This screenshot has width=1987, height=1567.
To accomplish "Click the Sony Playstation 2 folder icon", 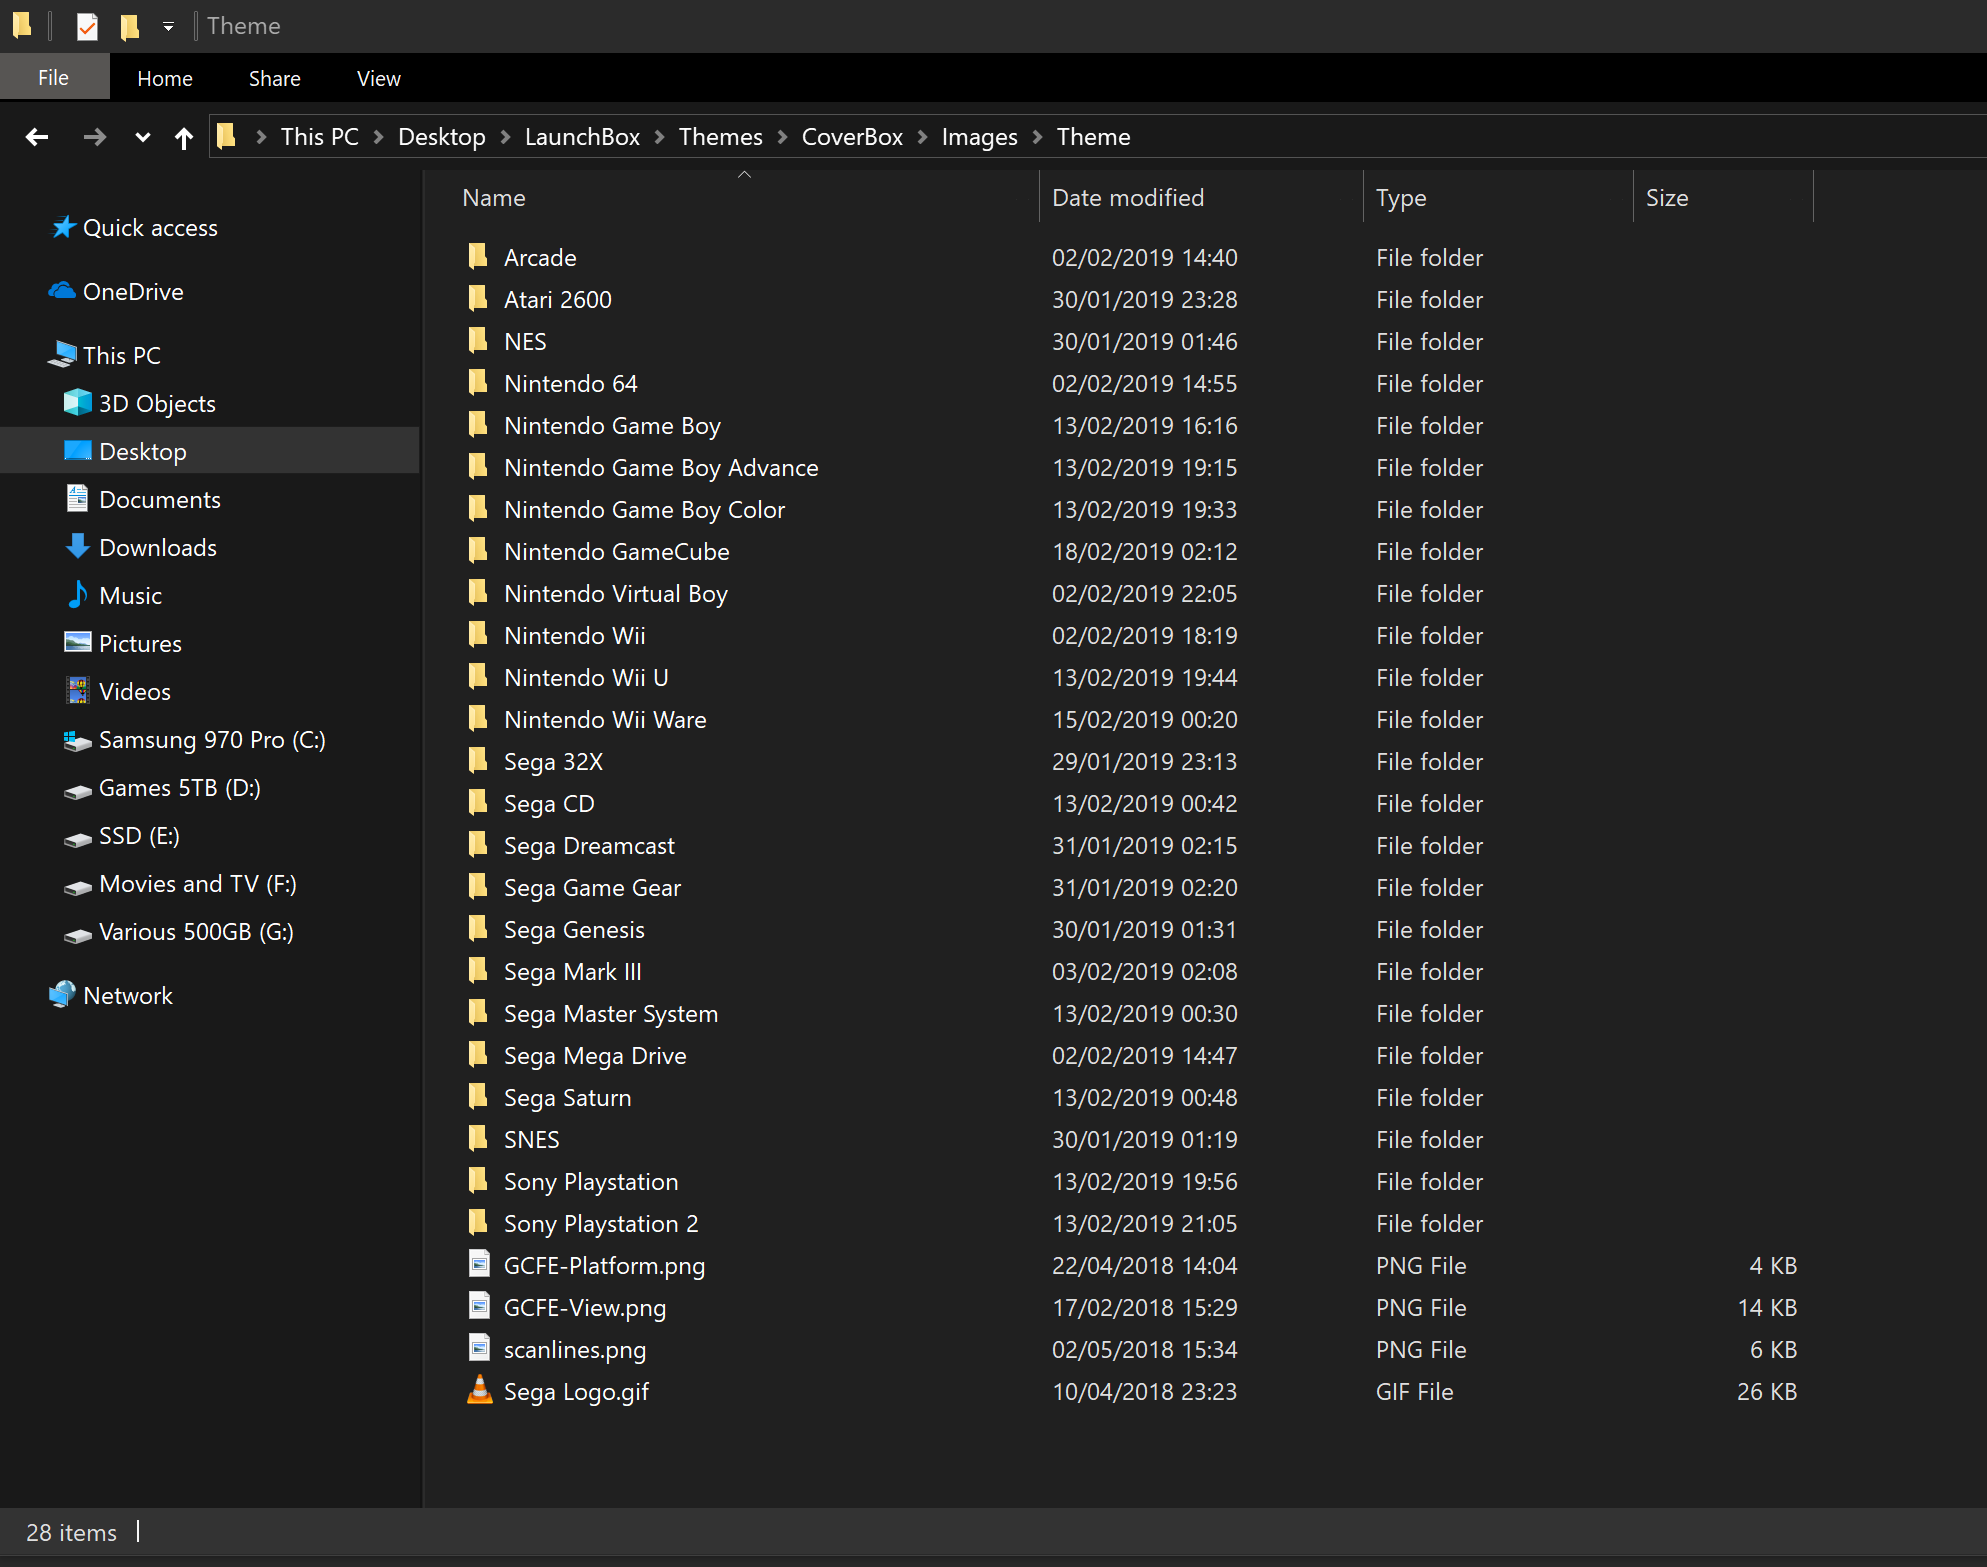I will point(478,1223).
